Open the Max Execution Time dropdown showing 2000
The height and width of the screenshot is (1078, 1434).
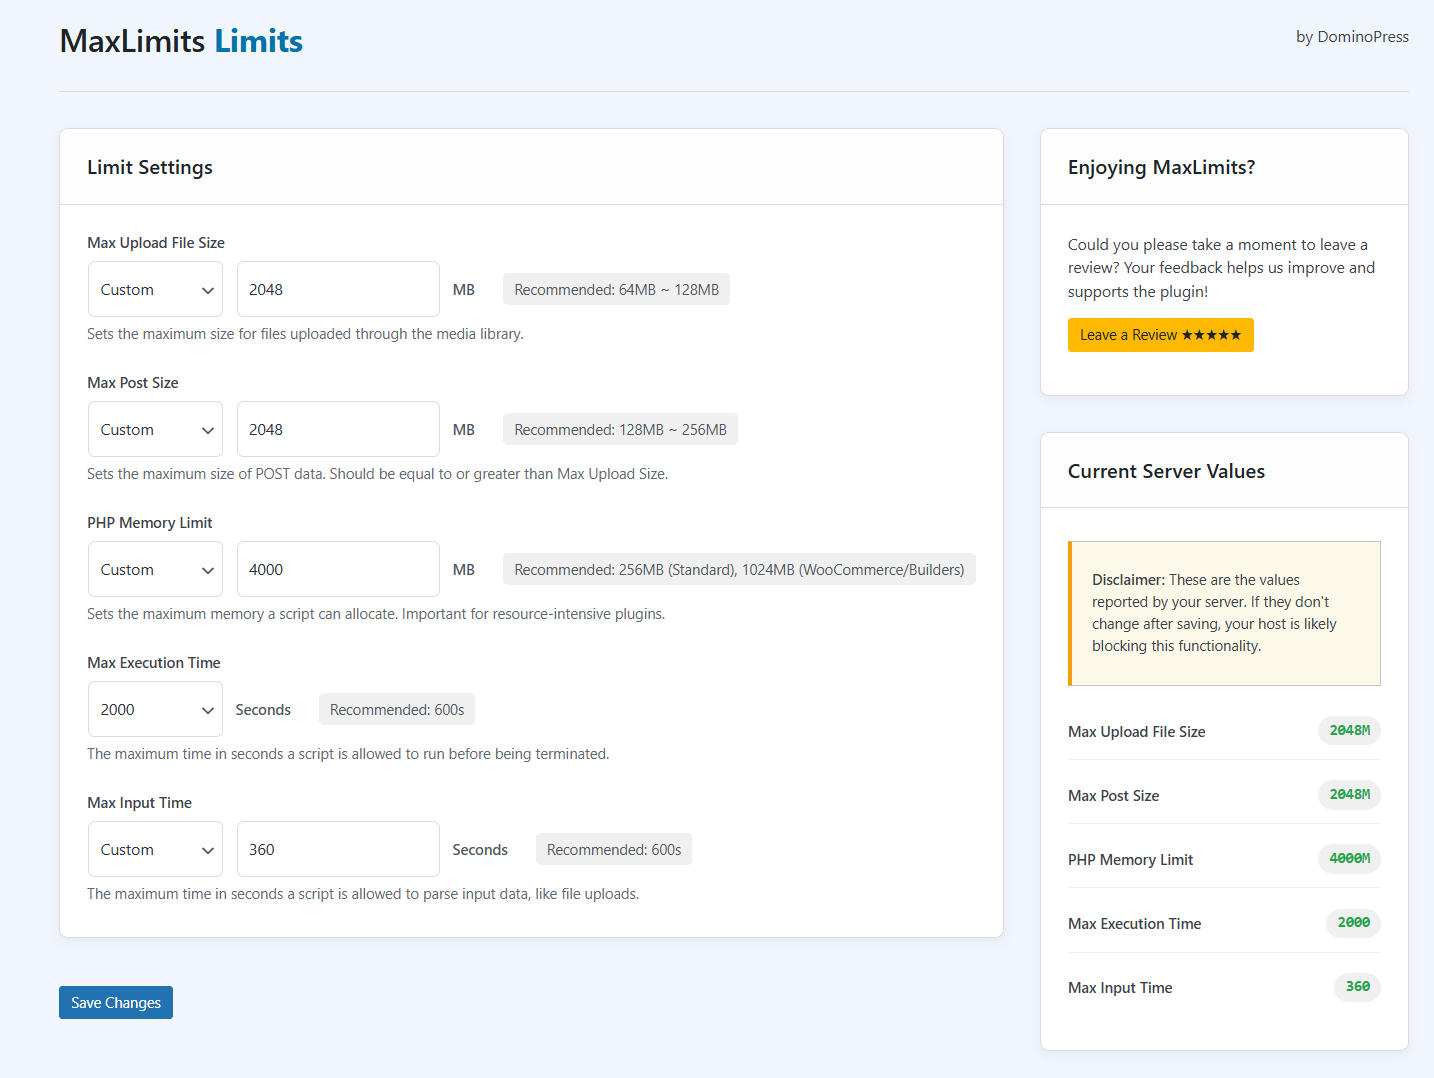pos(155,710)
